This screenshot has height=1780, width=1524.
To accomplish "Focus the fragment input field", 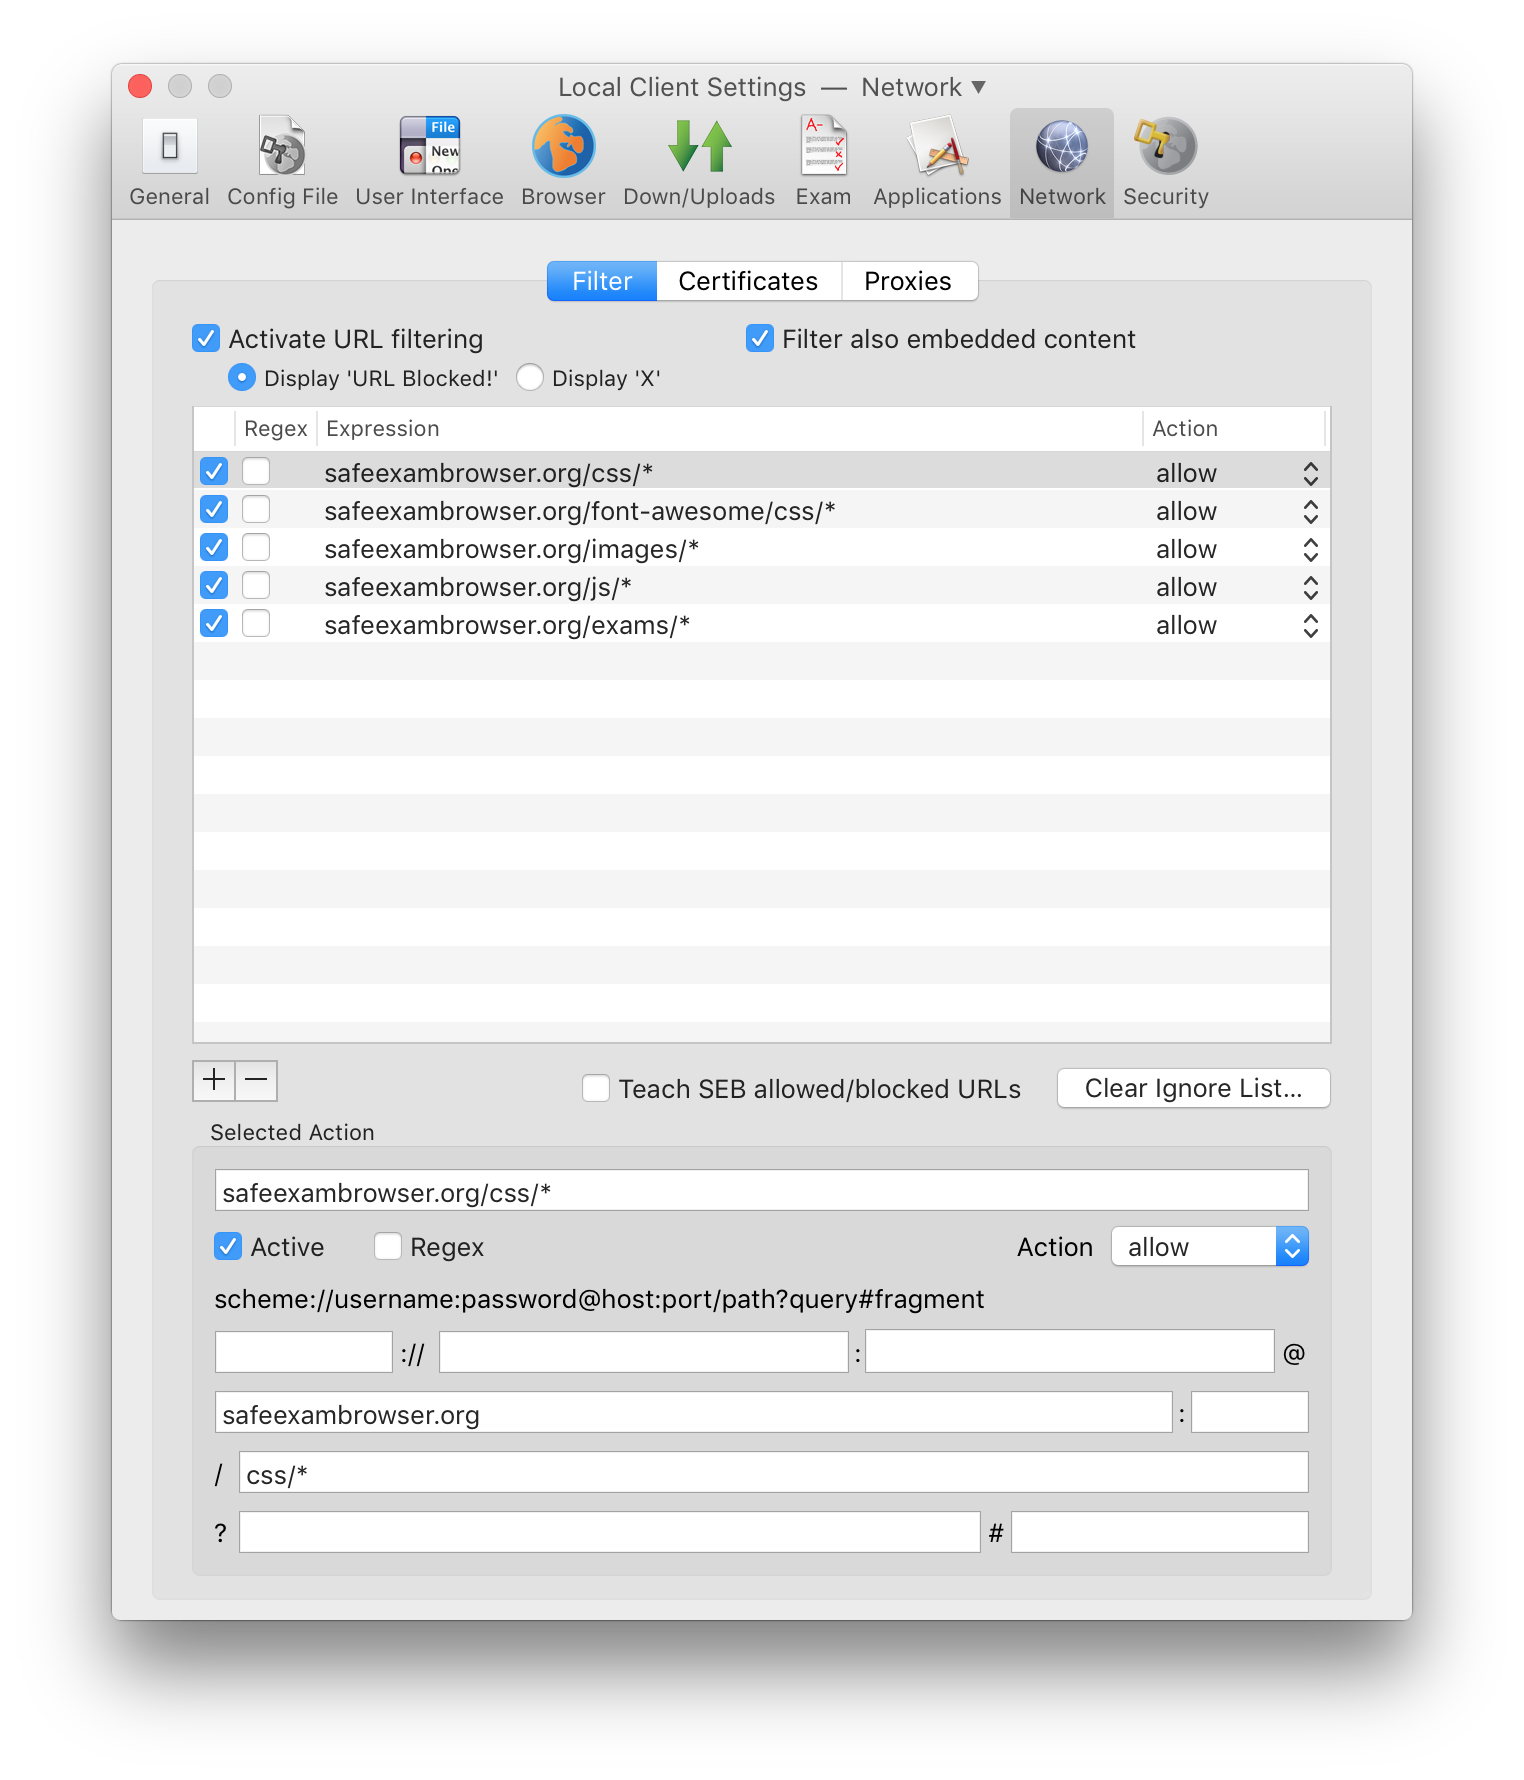I will point(1159,1532).
